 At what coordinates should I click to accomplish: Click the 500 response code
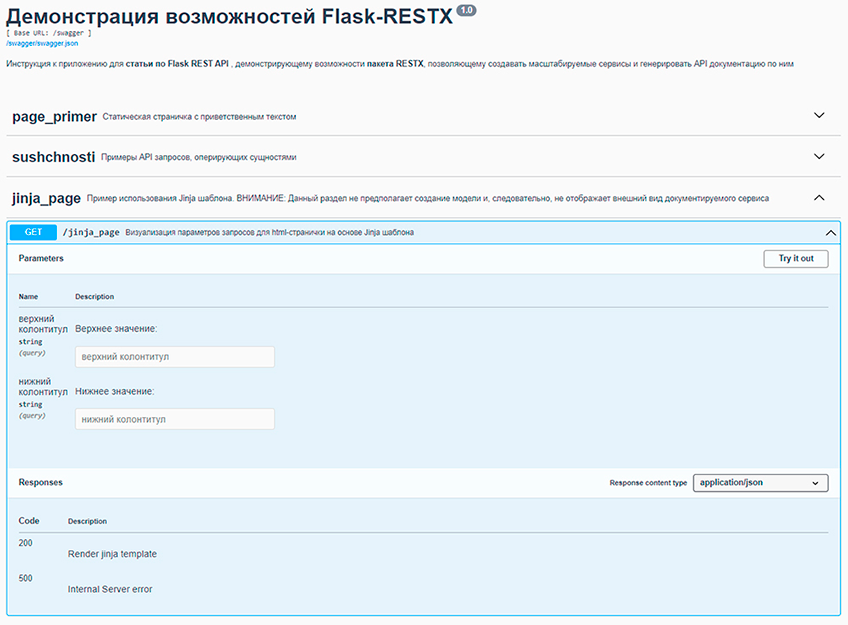pyautogui.click(x=26, y=578)
